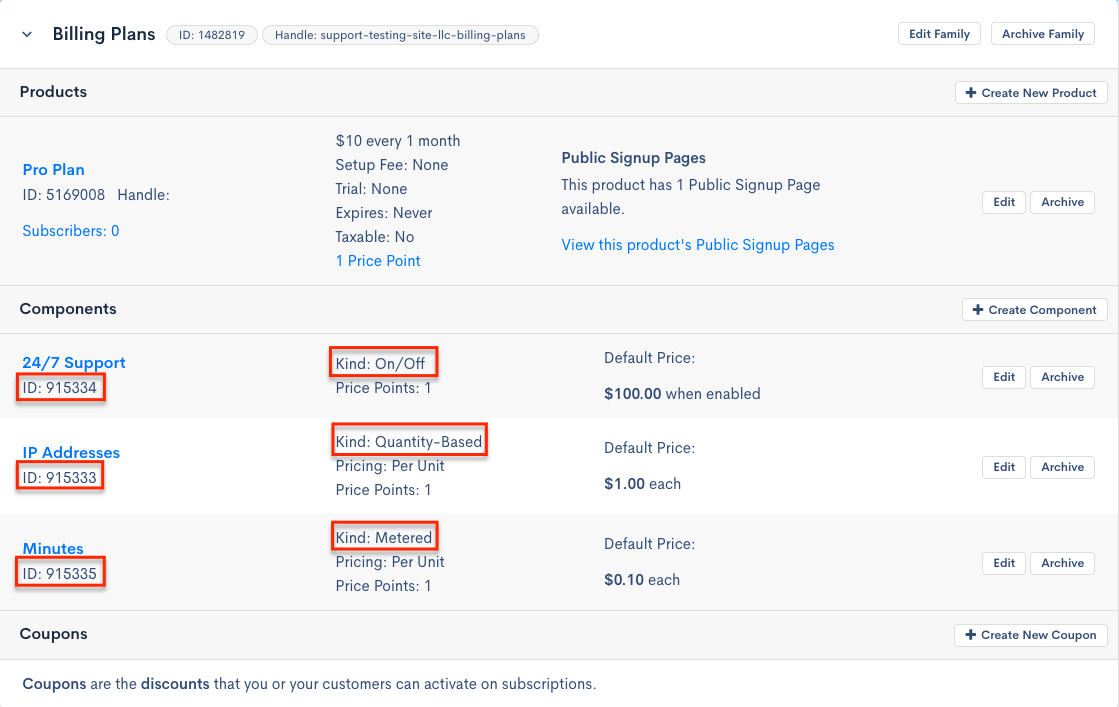The image size is (1119, 707).
Task: Open the 24/7 Support component link
Action: [74, 363]
